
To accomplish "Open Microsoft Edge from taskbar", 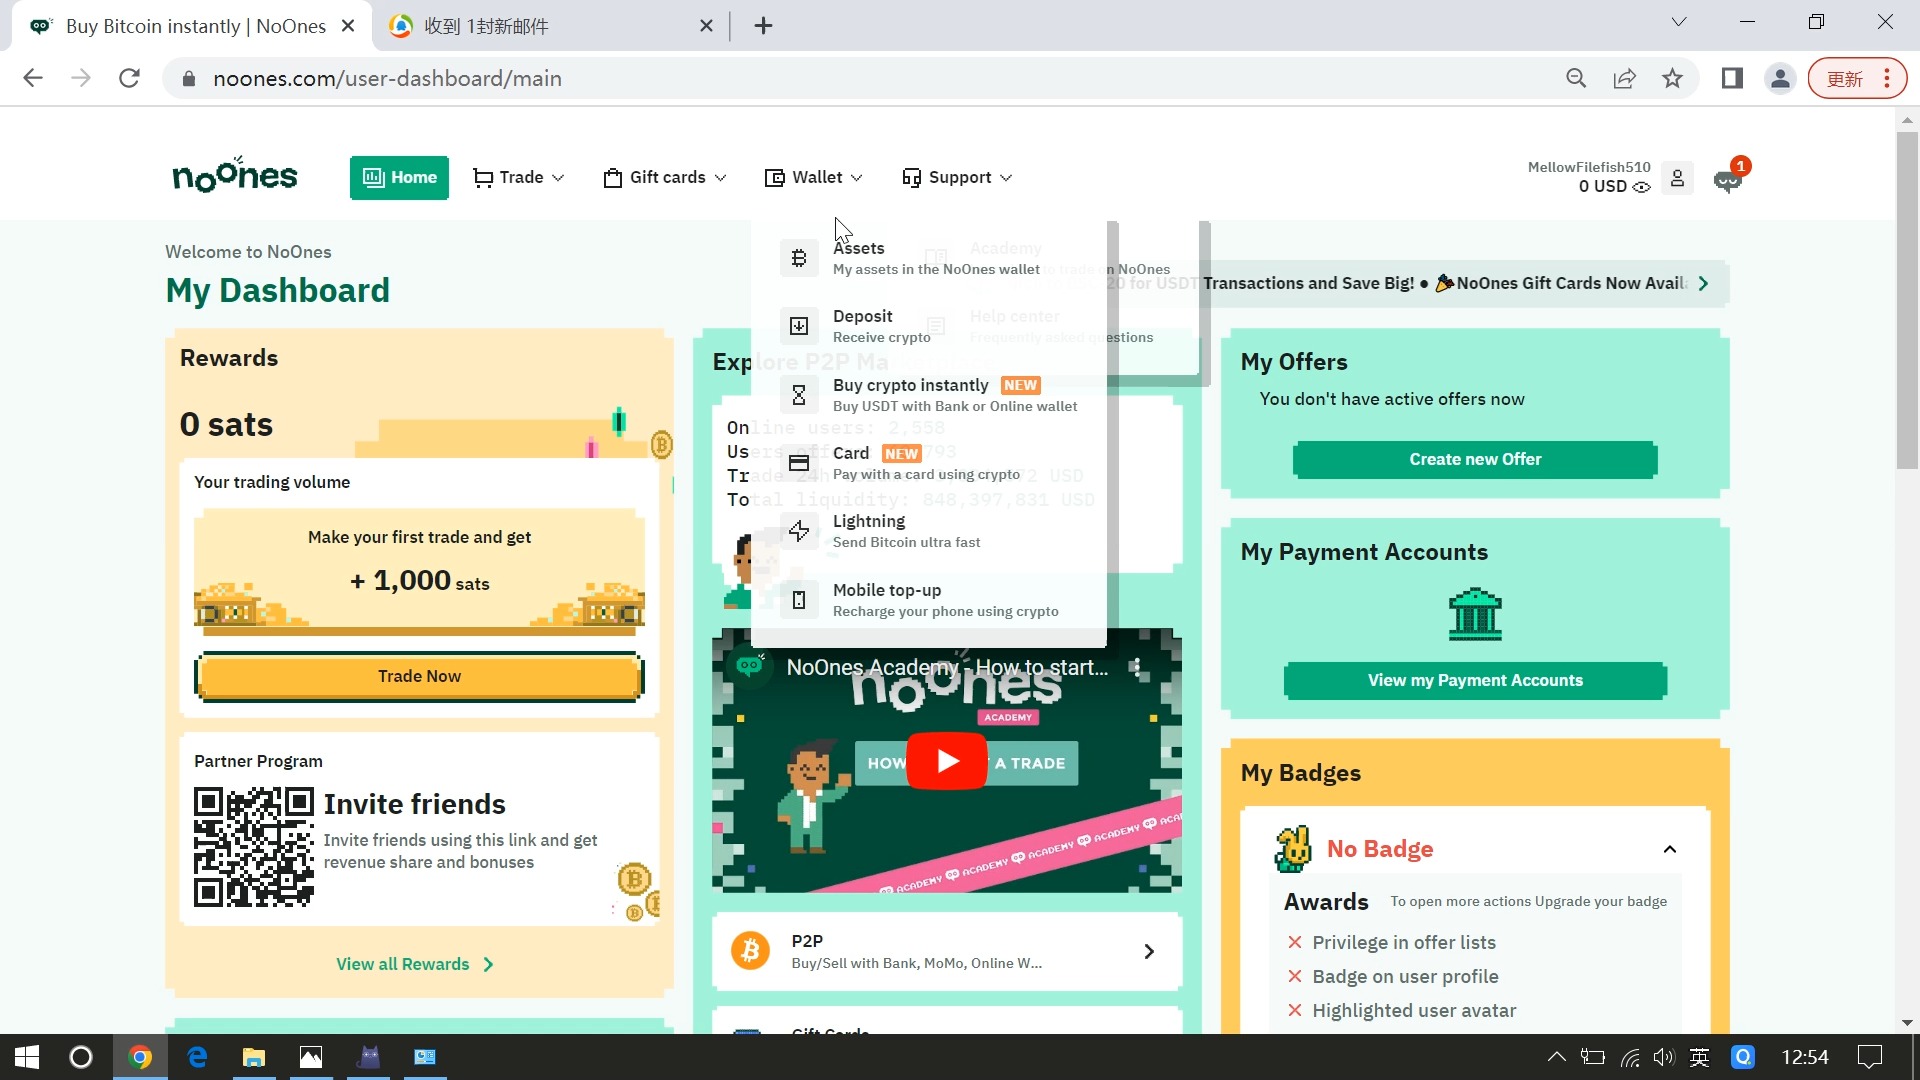I will click(197, 1057).
